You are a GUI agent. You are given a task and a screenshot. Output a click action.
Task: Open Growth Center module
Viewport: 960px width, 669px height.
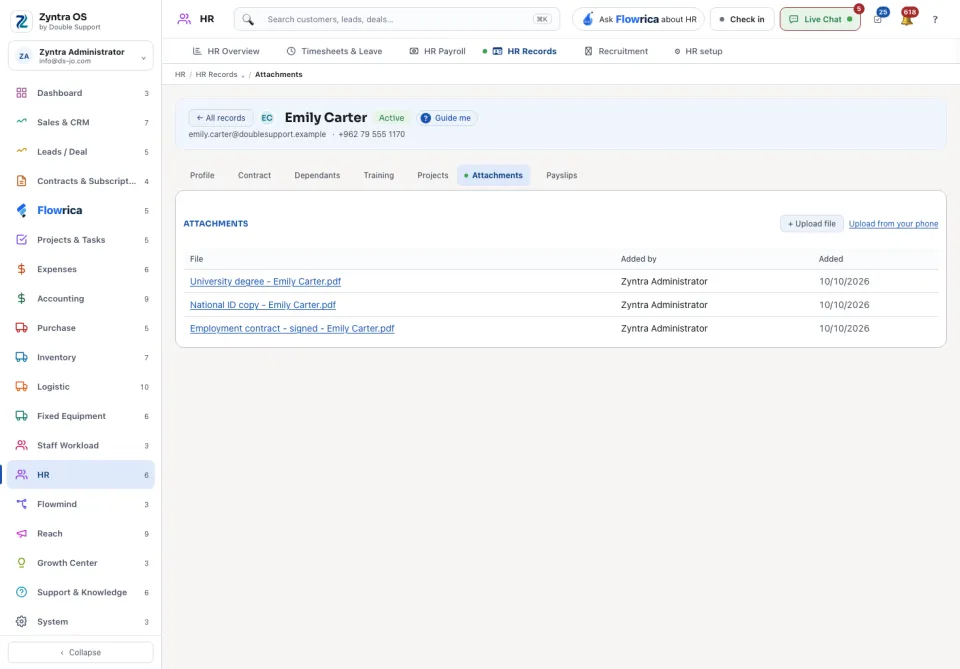point(81,563)
